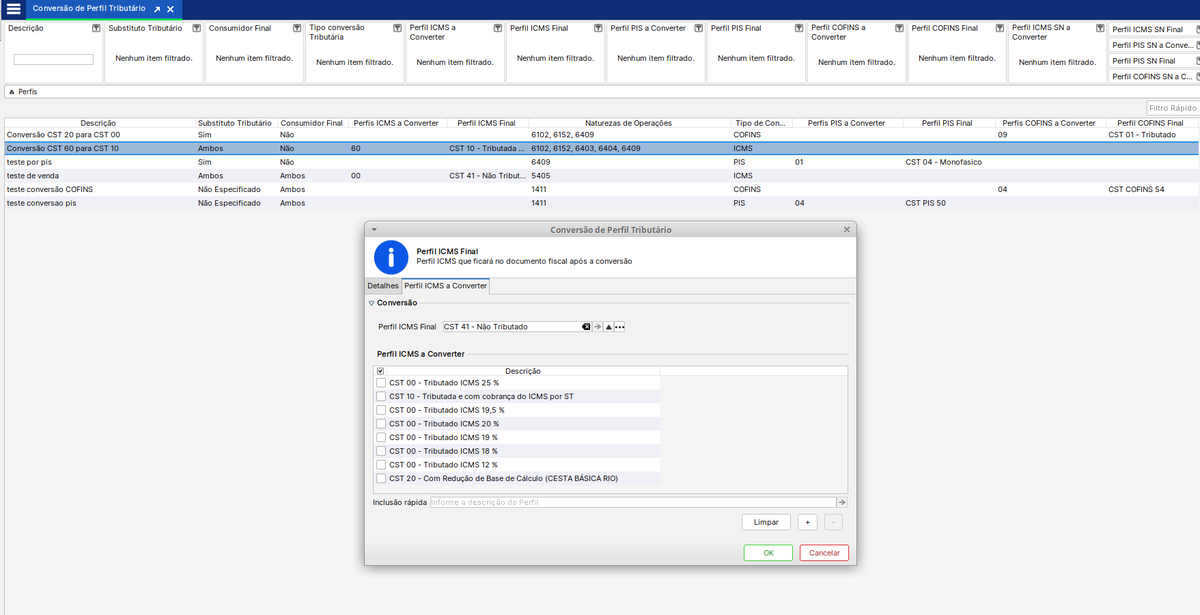
Task: Click the Filtro Rápido search field
Action: coord(1172,108)
